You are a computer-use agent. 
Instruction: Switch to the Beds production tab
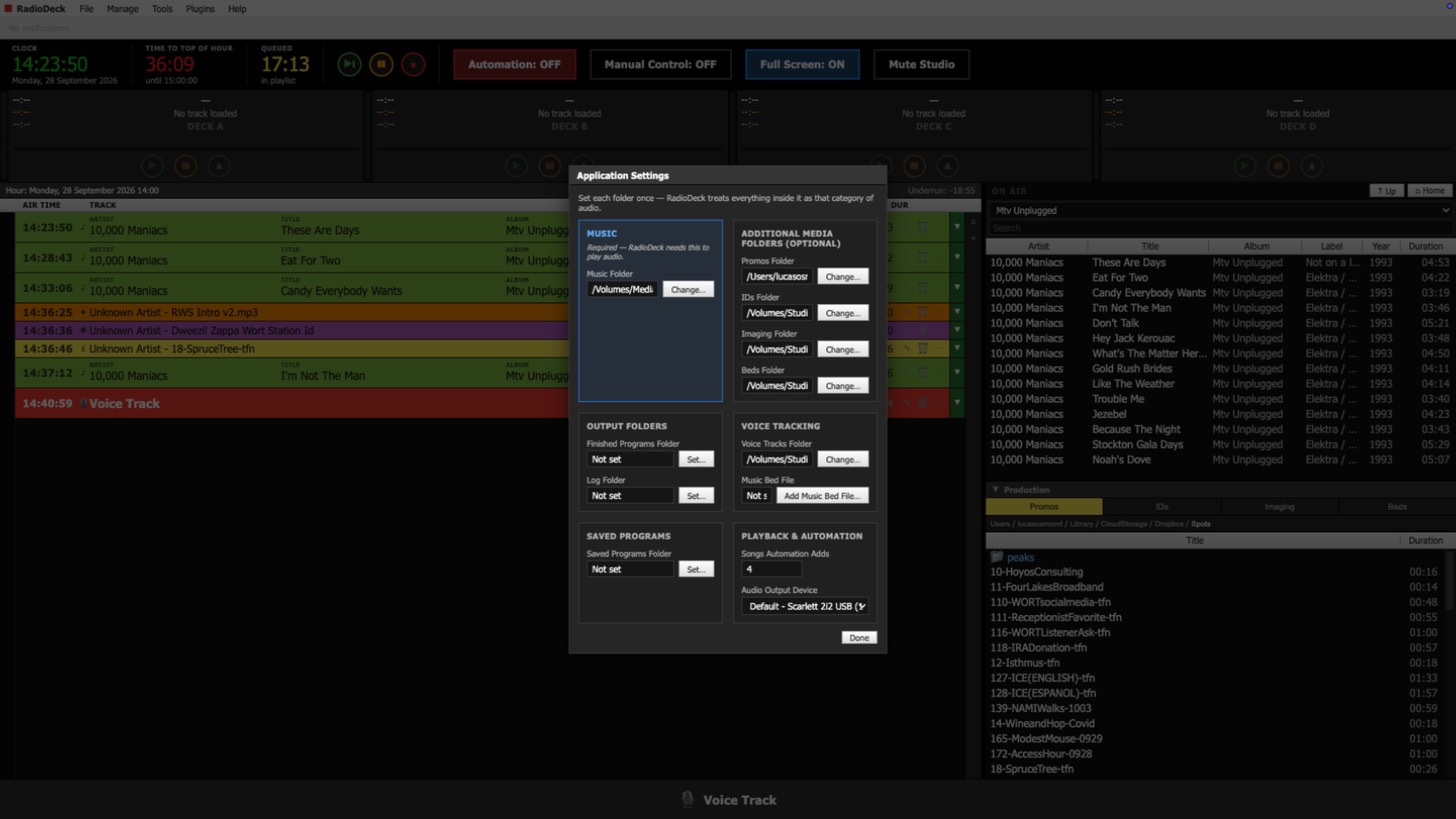click(1396, 507)
